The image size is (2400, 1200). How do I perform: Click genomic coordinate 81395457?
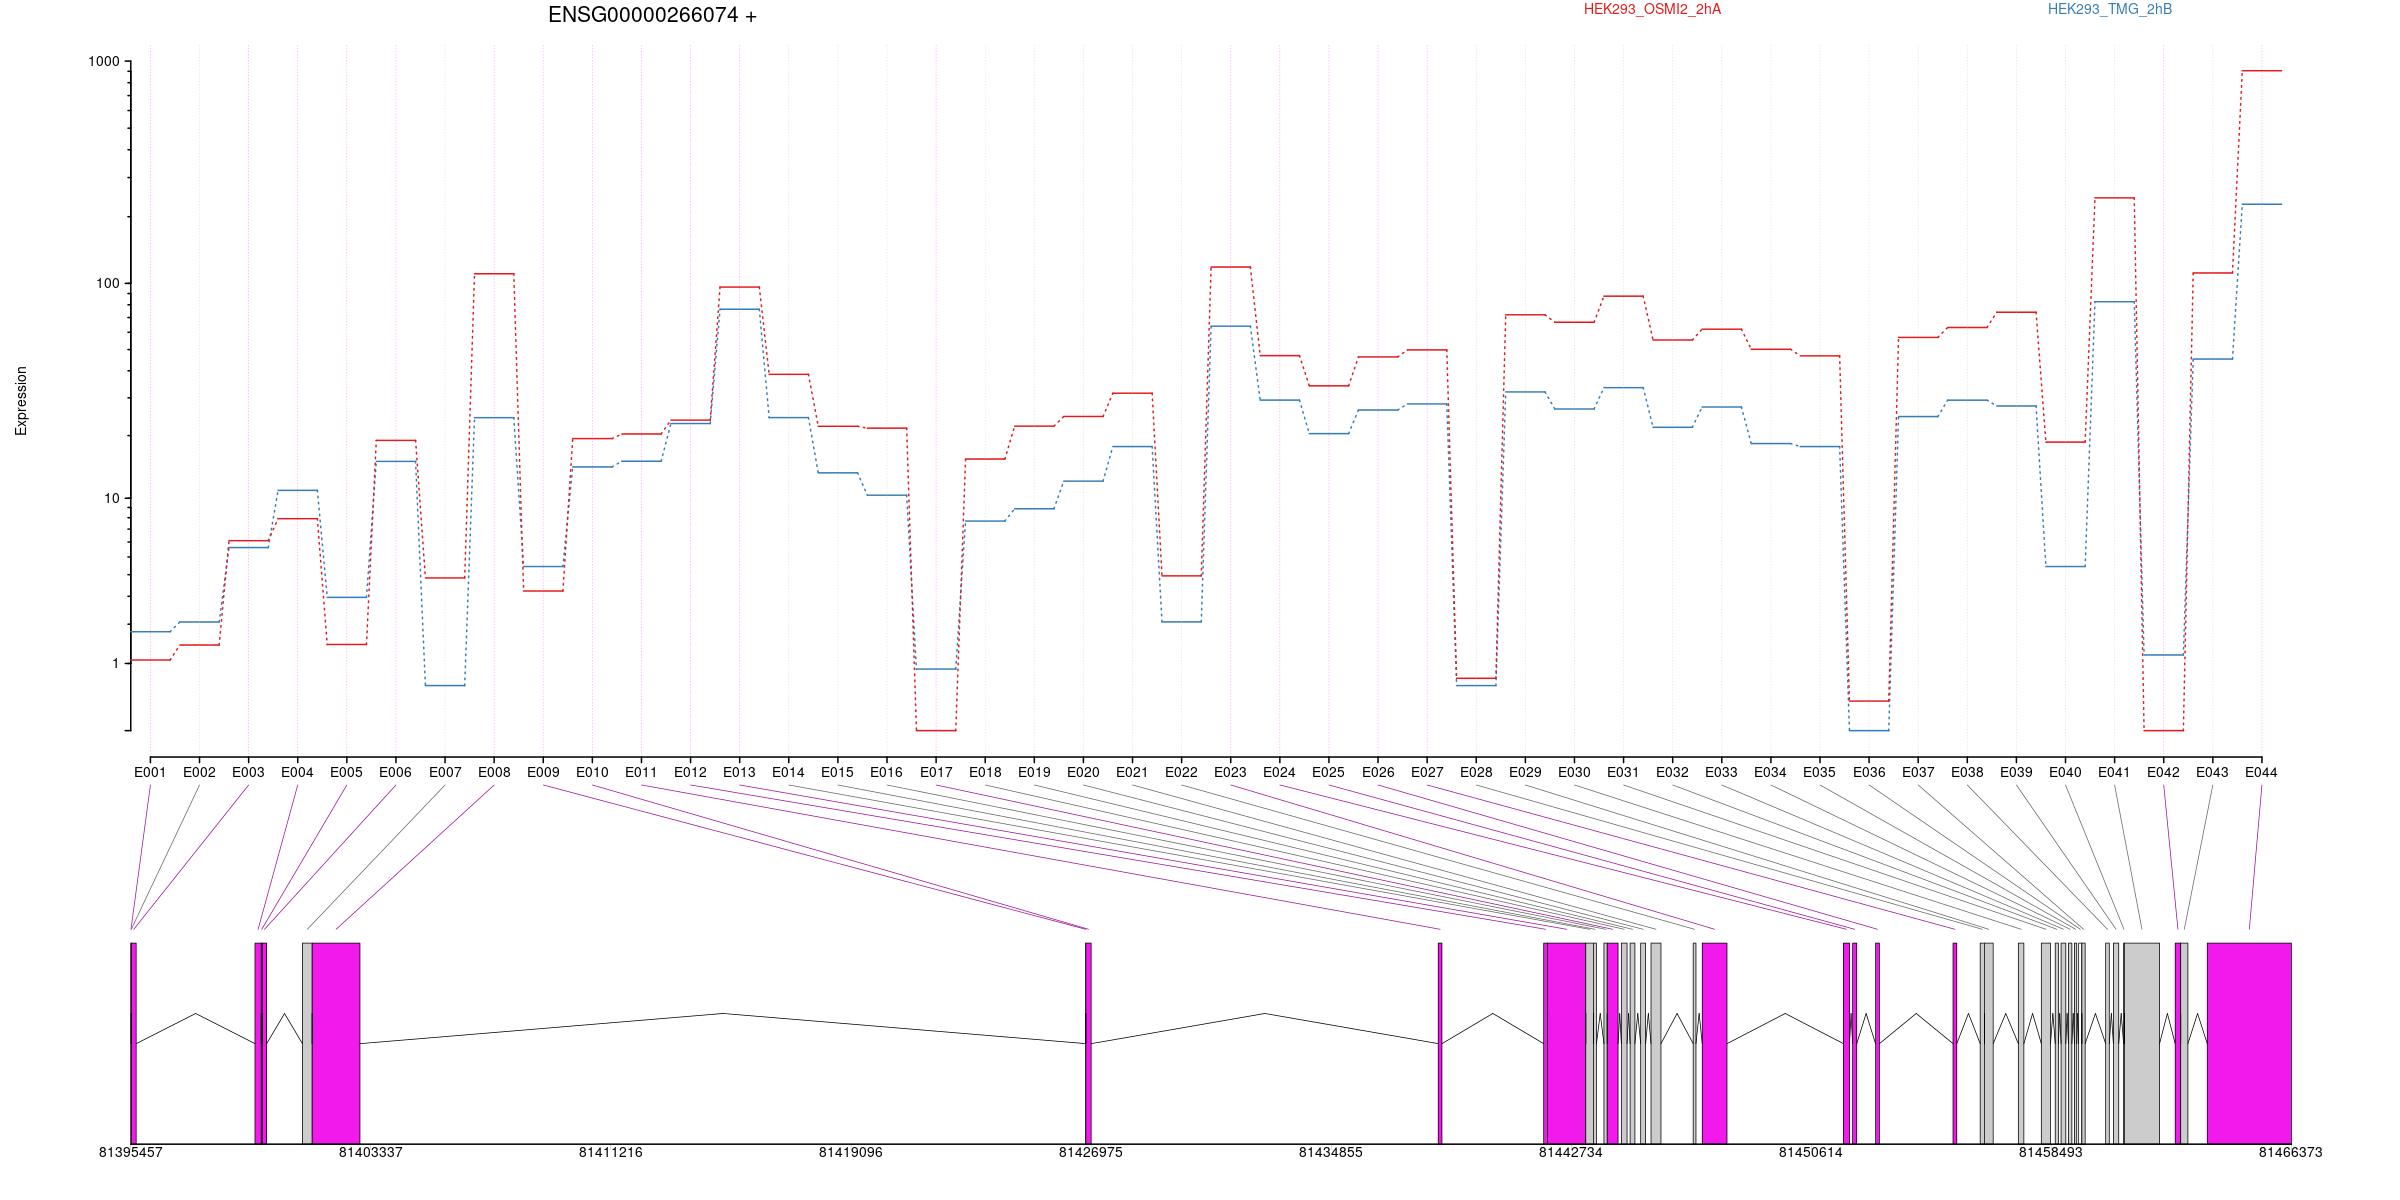click(x=130, y=1152)
